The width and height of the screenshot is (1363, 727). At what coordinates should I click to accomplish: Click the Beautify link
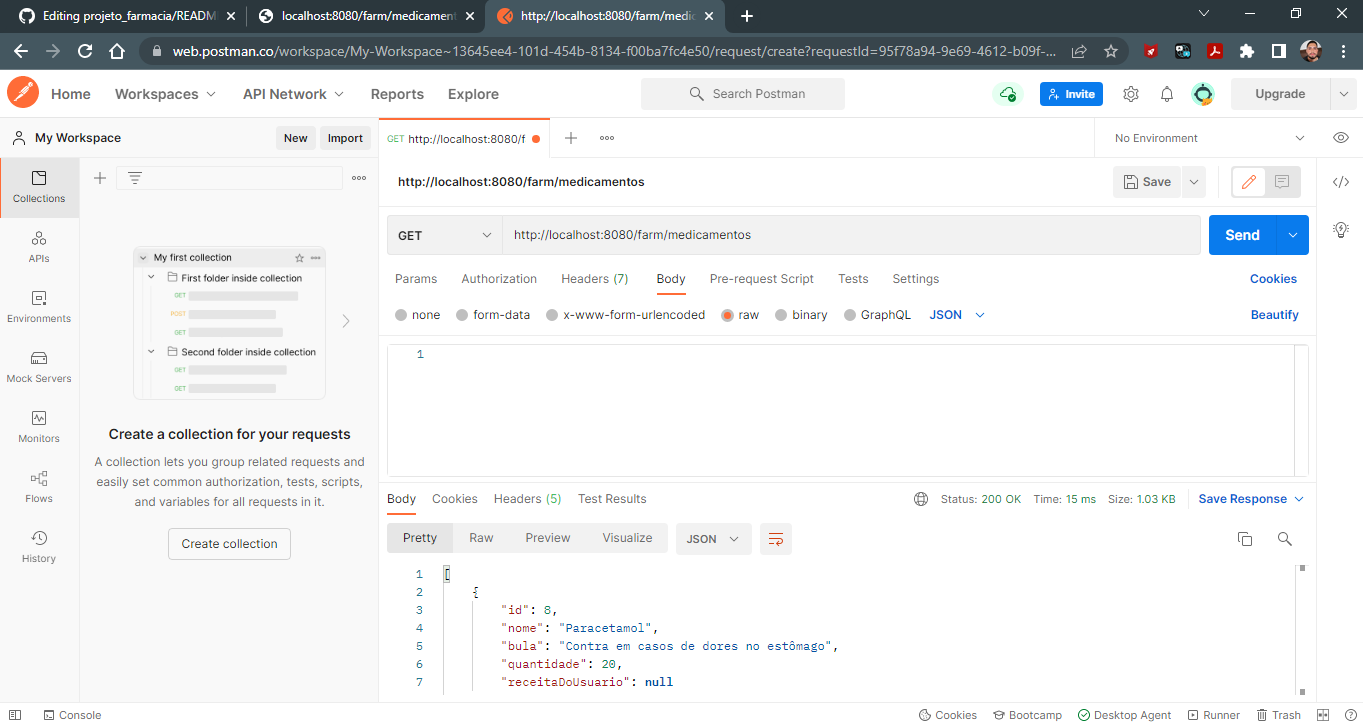pyautogui.click(x=1274, y=314)
